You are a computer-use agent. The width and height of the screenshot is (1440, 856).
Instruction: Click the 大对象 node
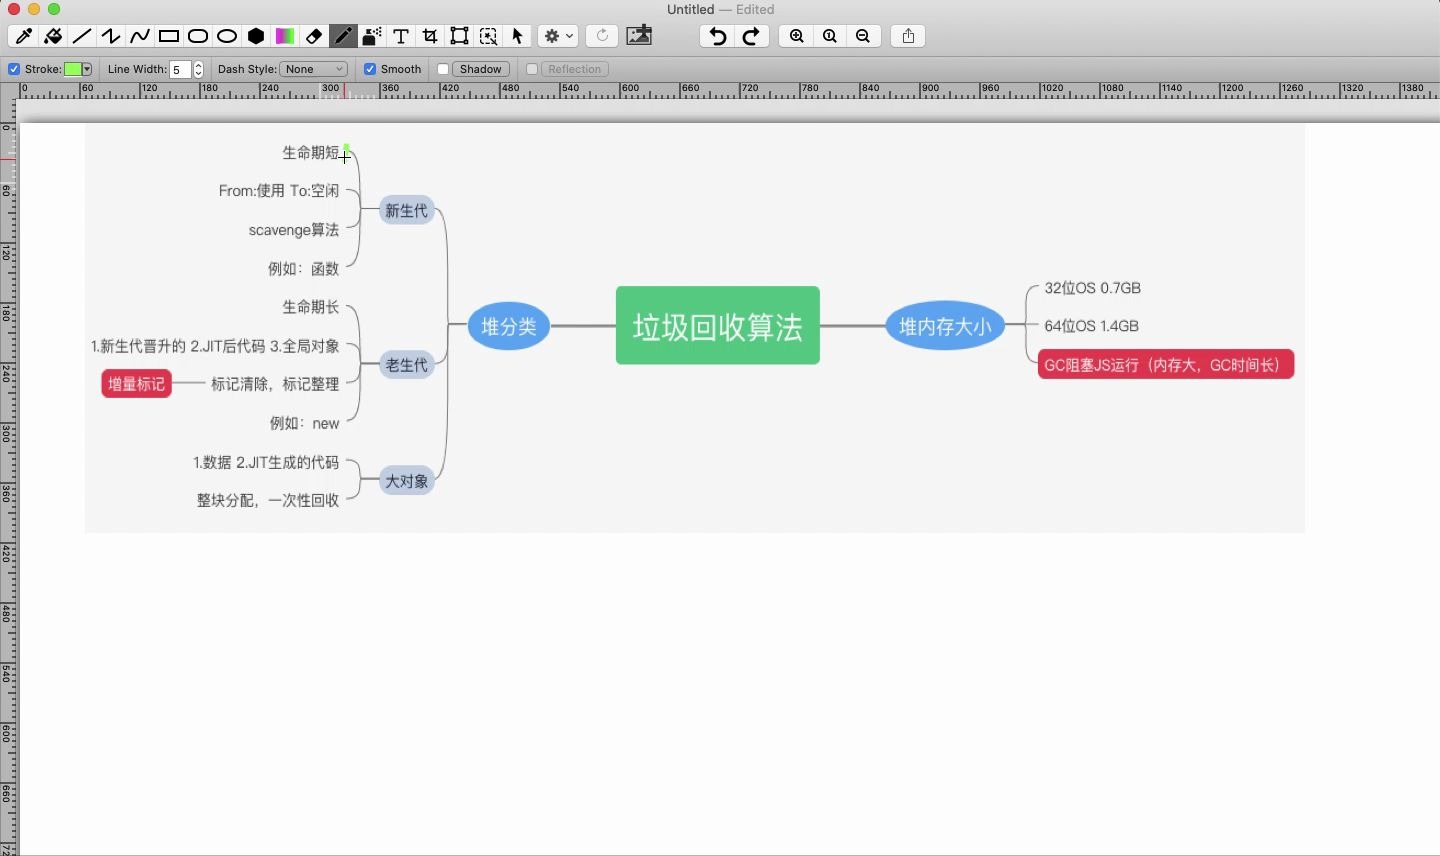[x=407, y=481]
